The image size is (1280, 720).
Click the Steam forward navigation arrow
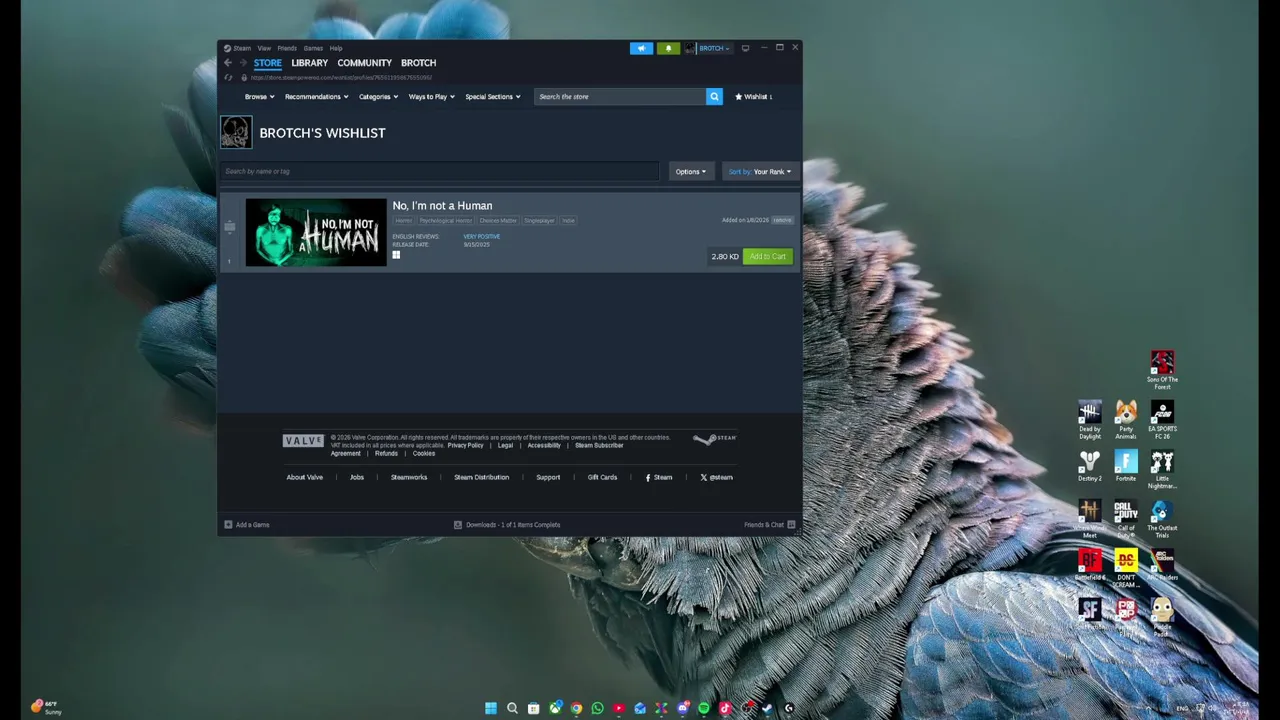pos(242,63)
